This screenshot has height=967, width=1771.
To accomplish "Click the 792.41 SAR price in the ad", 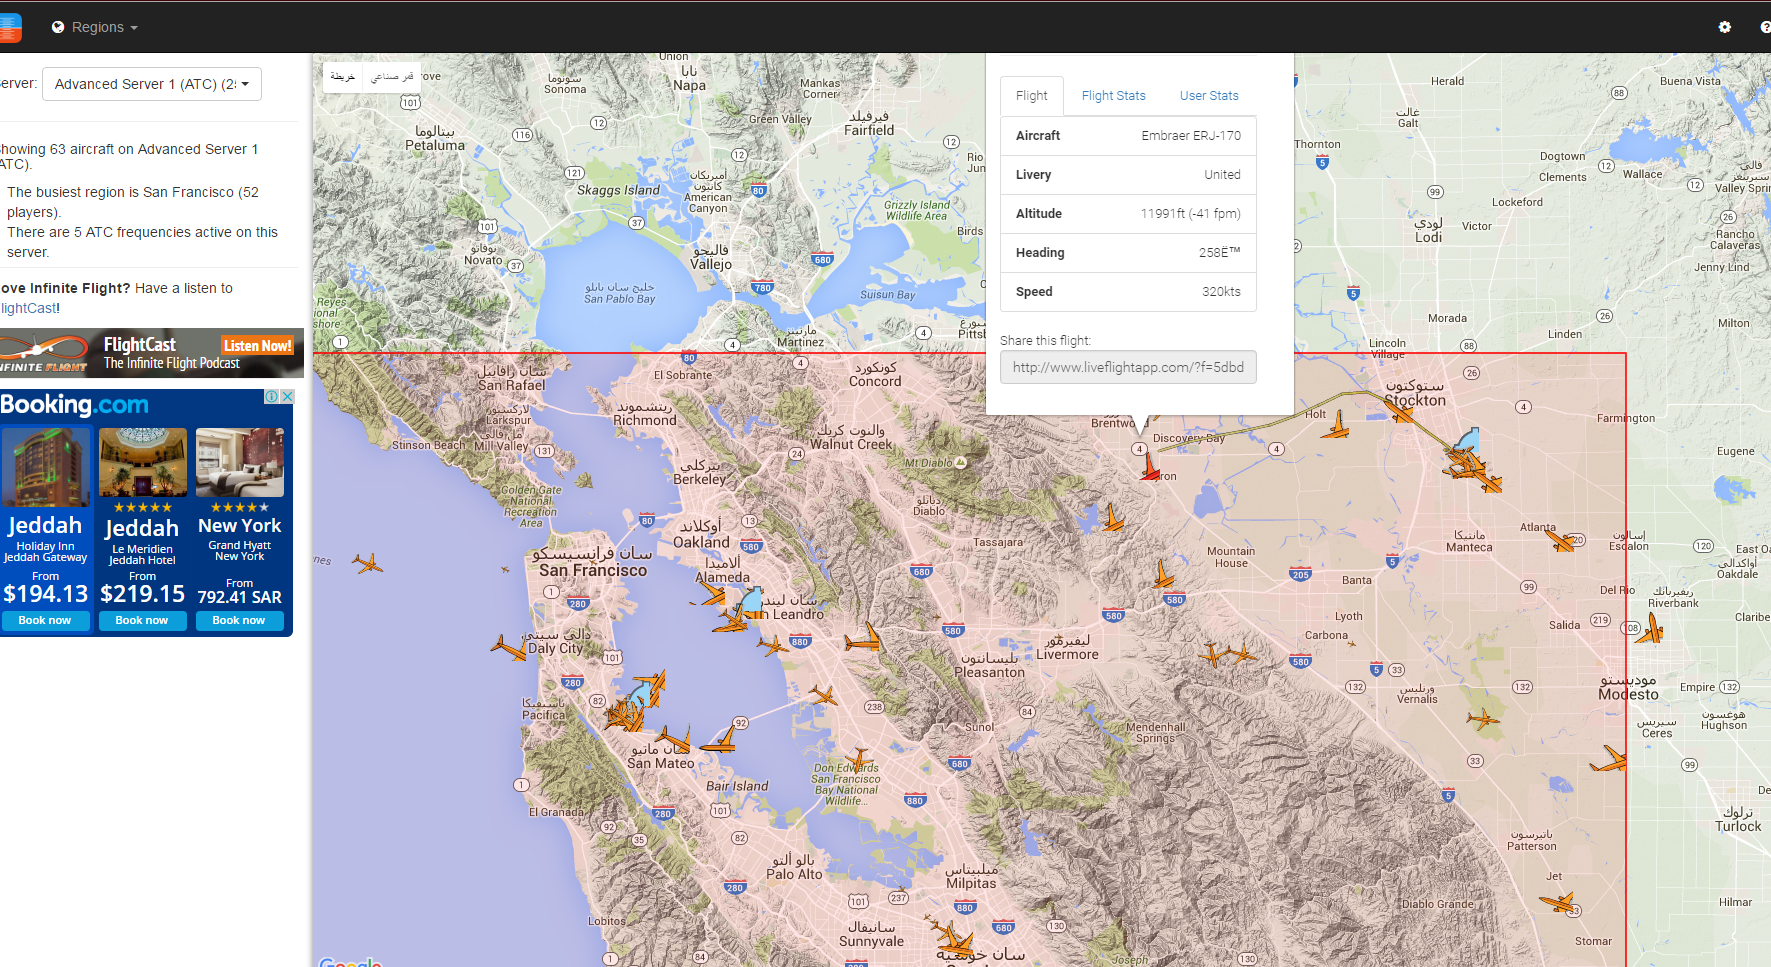I will click(240, 597).
